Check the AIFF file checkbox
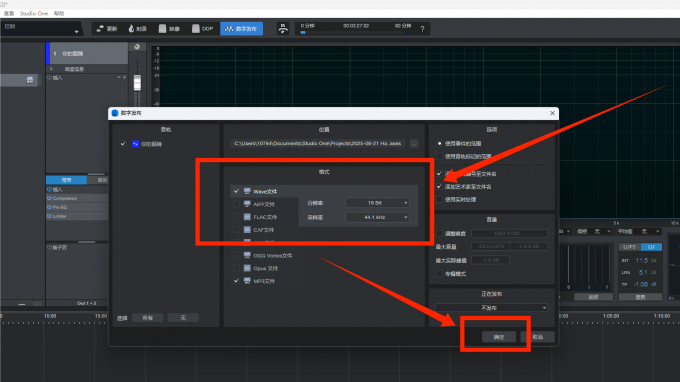The image size is (680, 382). coord(236,204)
